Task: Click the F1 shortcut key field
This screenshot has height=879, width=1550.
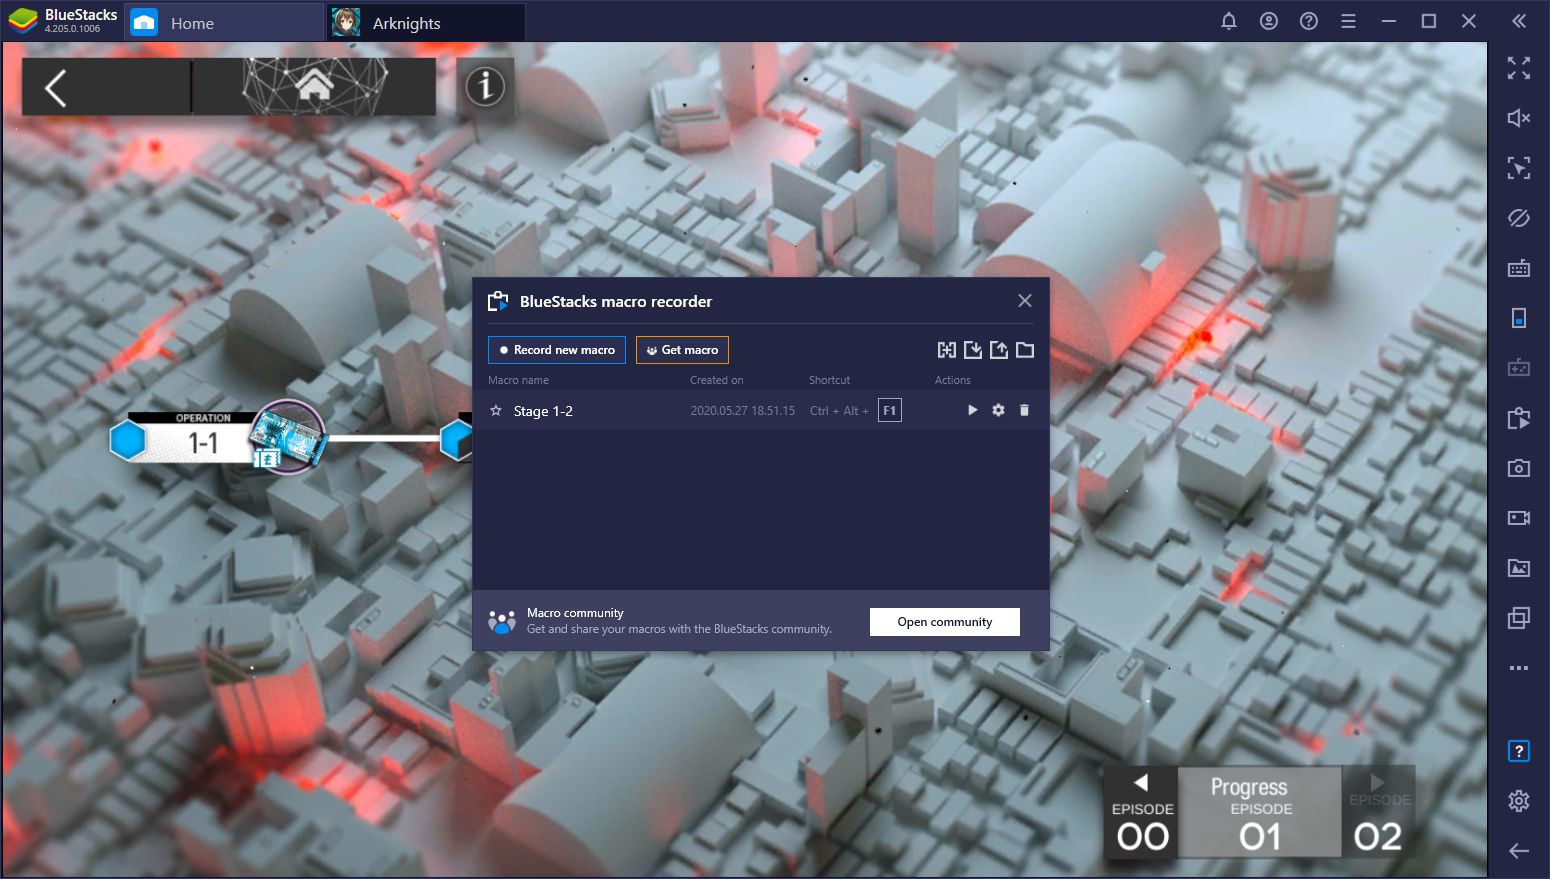Action: [x=890, y=410]
